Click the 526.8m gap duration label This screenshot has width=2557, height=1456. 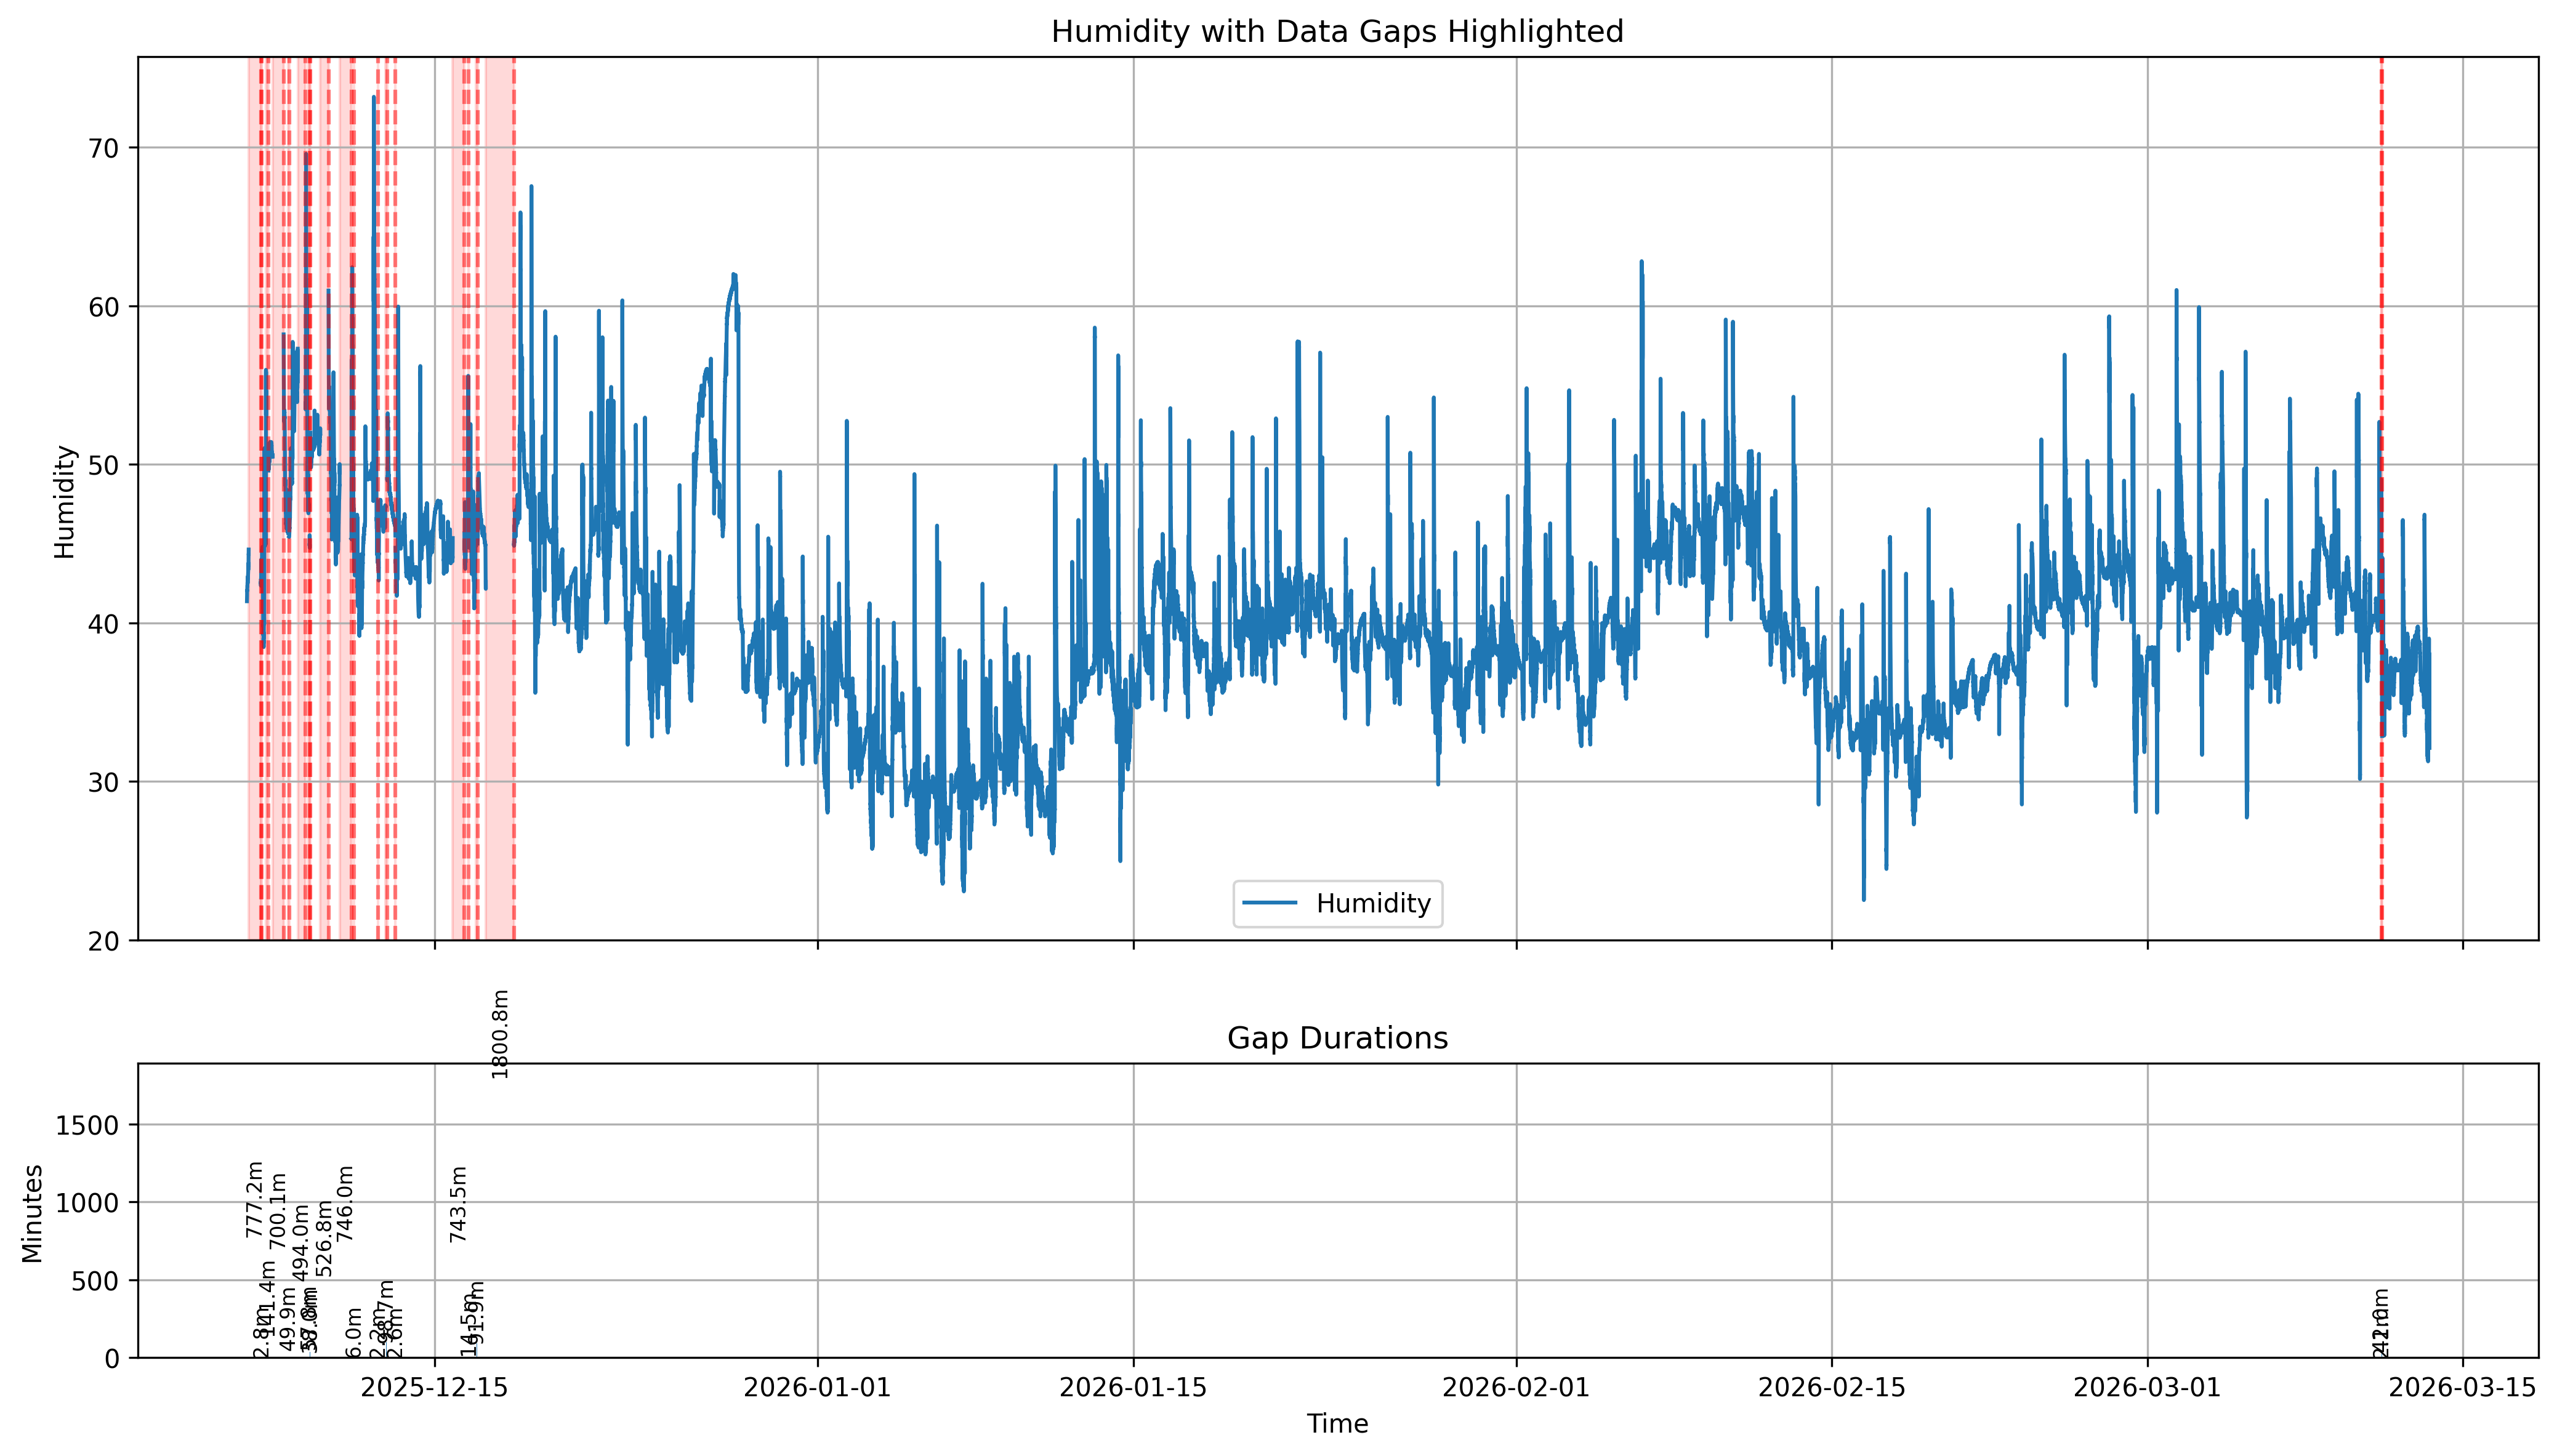323,1239
